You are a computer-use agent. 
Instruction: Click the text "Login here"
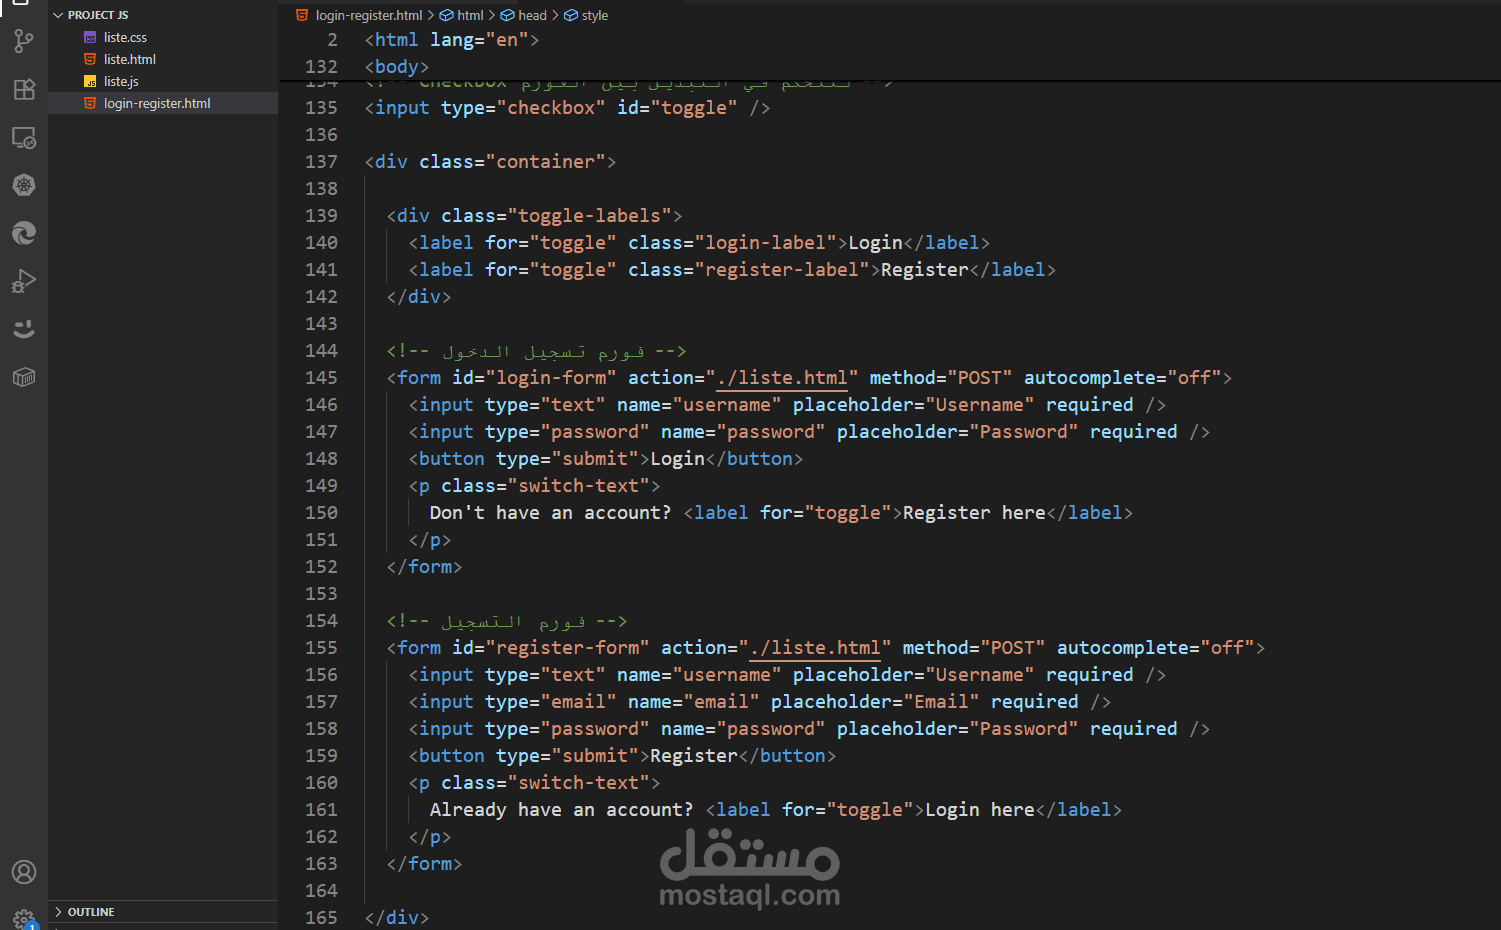click(x=980, y=810)
